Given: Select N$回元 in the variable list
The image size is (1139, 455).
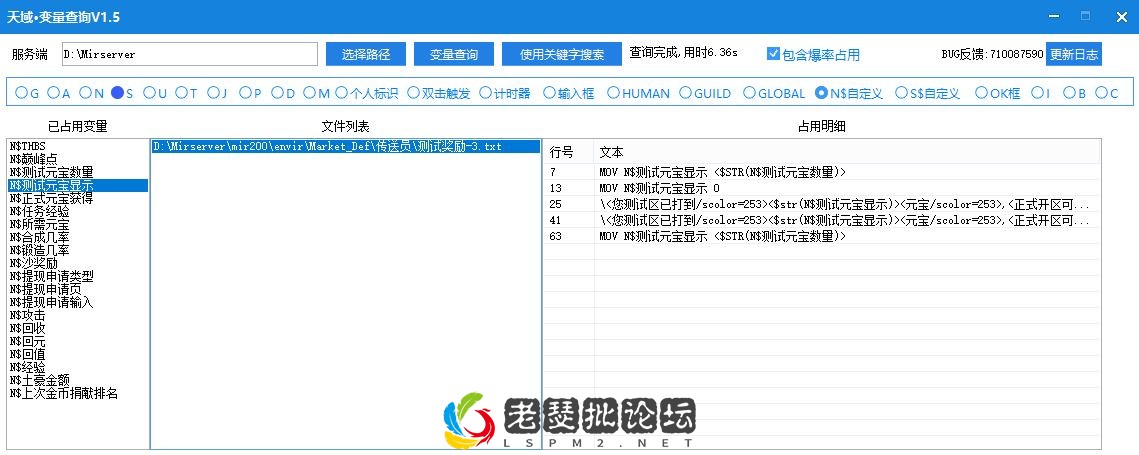Looking at the screenshot, I should coord(77,342).
